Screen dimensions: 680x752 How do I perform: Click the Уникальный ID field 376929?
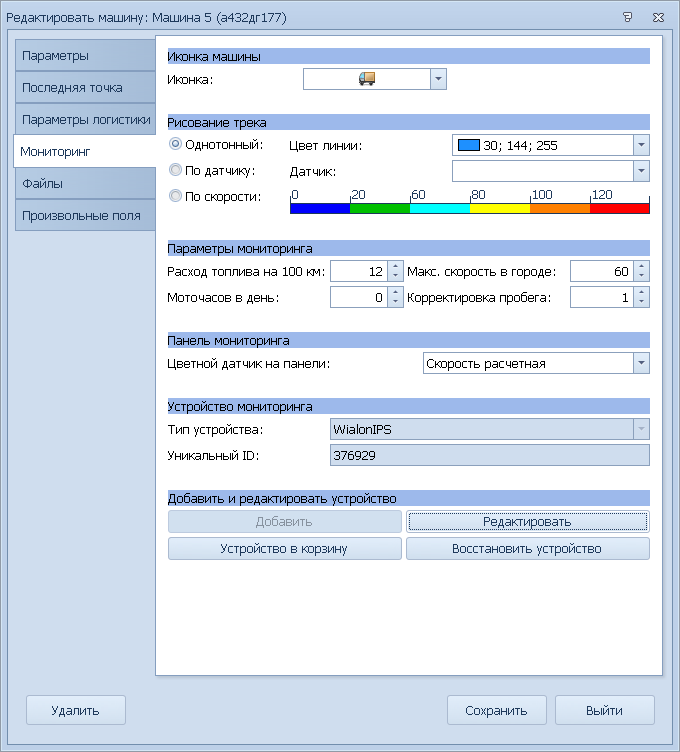pyautogui.click(x=490, y=455)
